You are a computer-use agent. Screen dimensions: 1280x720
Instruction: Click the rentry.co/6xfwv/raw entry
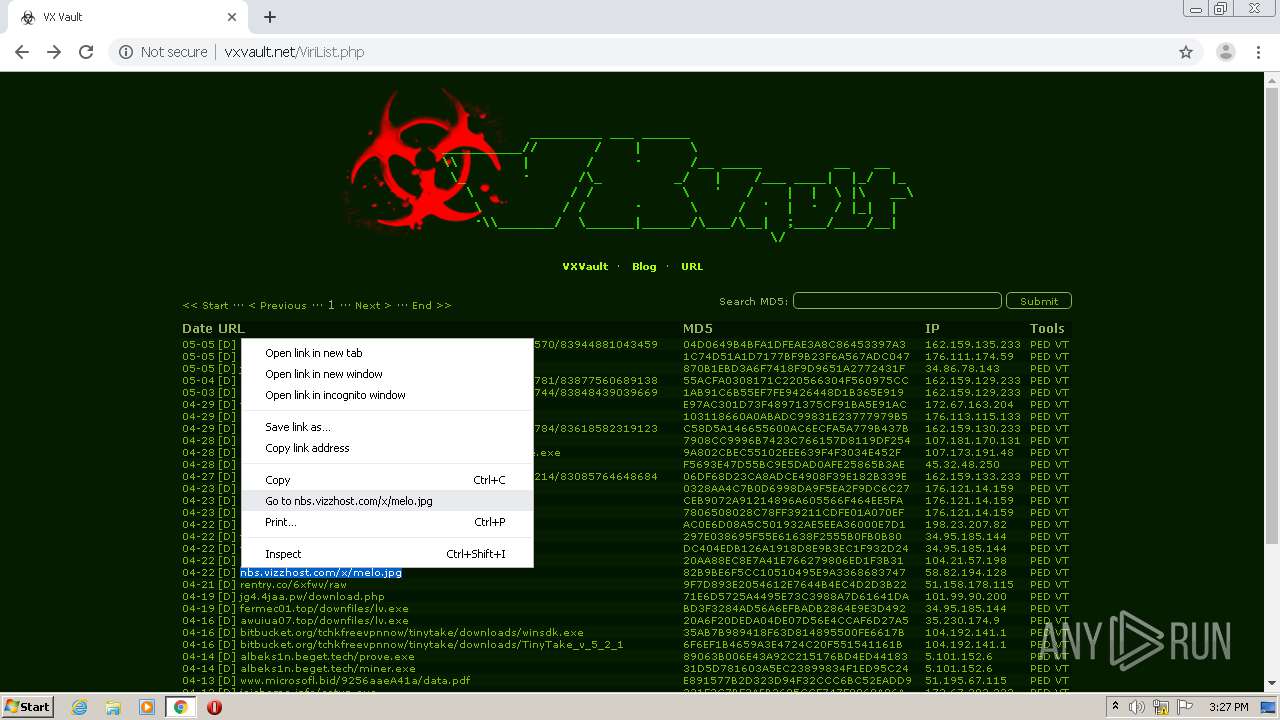pyautogui.click(x=293, y=585)
